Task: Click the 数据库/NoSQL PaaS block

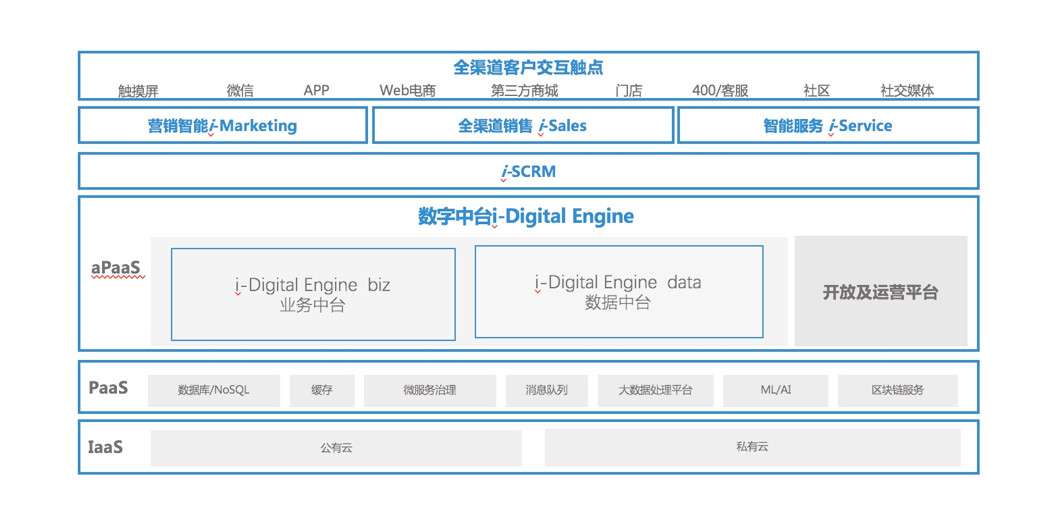Action: pos(213,390)
